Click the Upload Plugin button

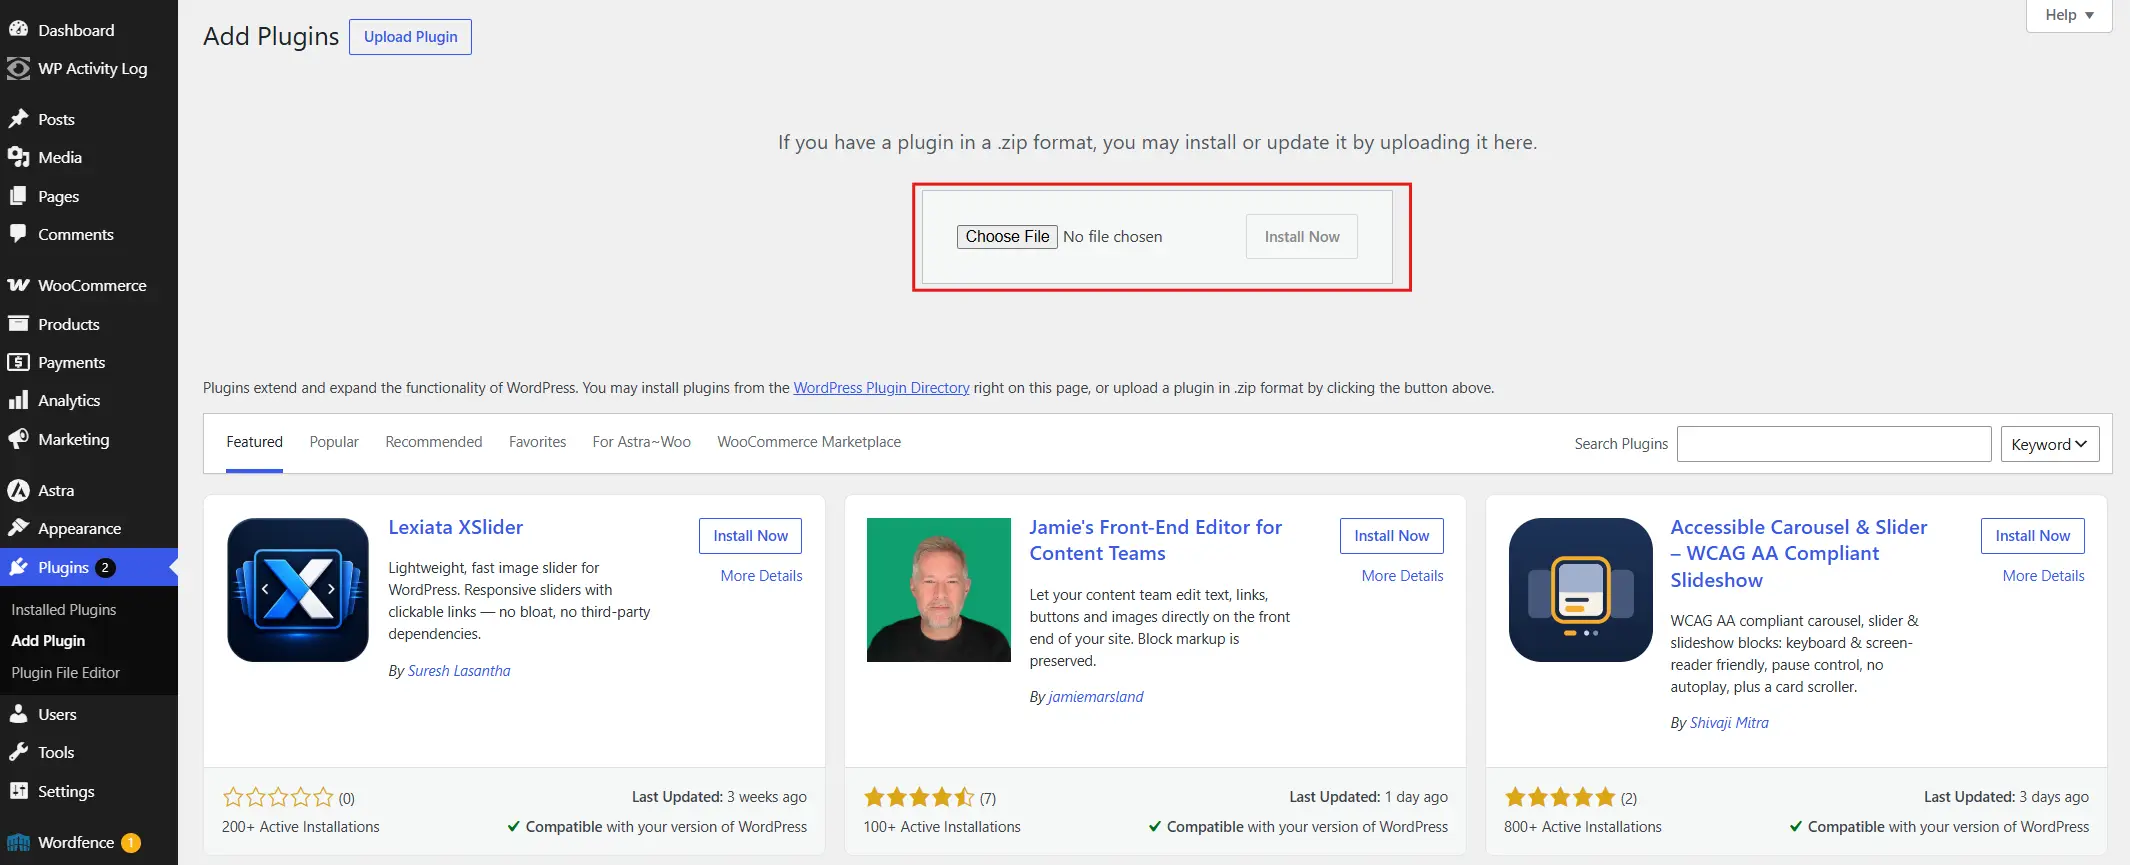[x=410, y=37]
